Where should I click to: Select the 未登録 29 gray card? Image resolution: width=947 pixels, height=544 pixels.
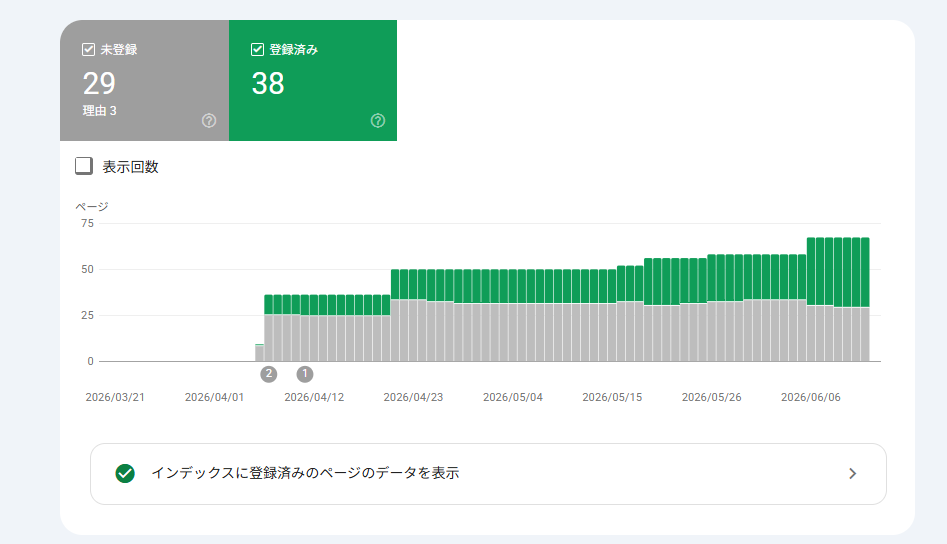pyautogui.click(x=144, y=80)
